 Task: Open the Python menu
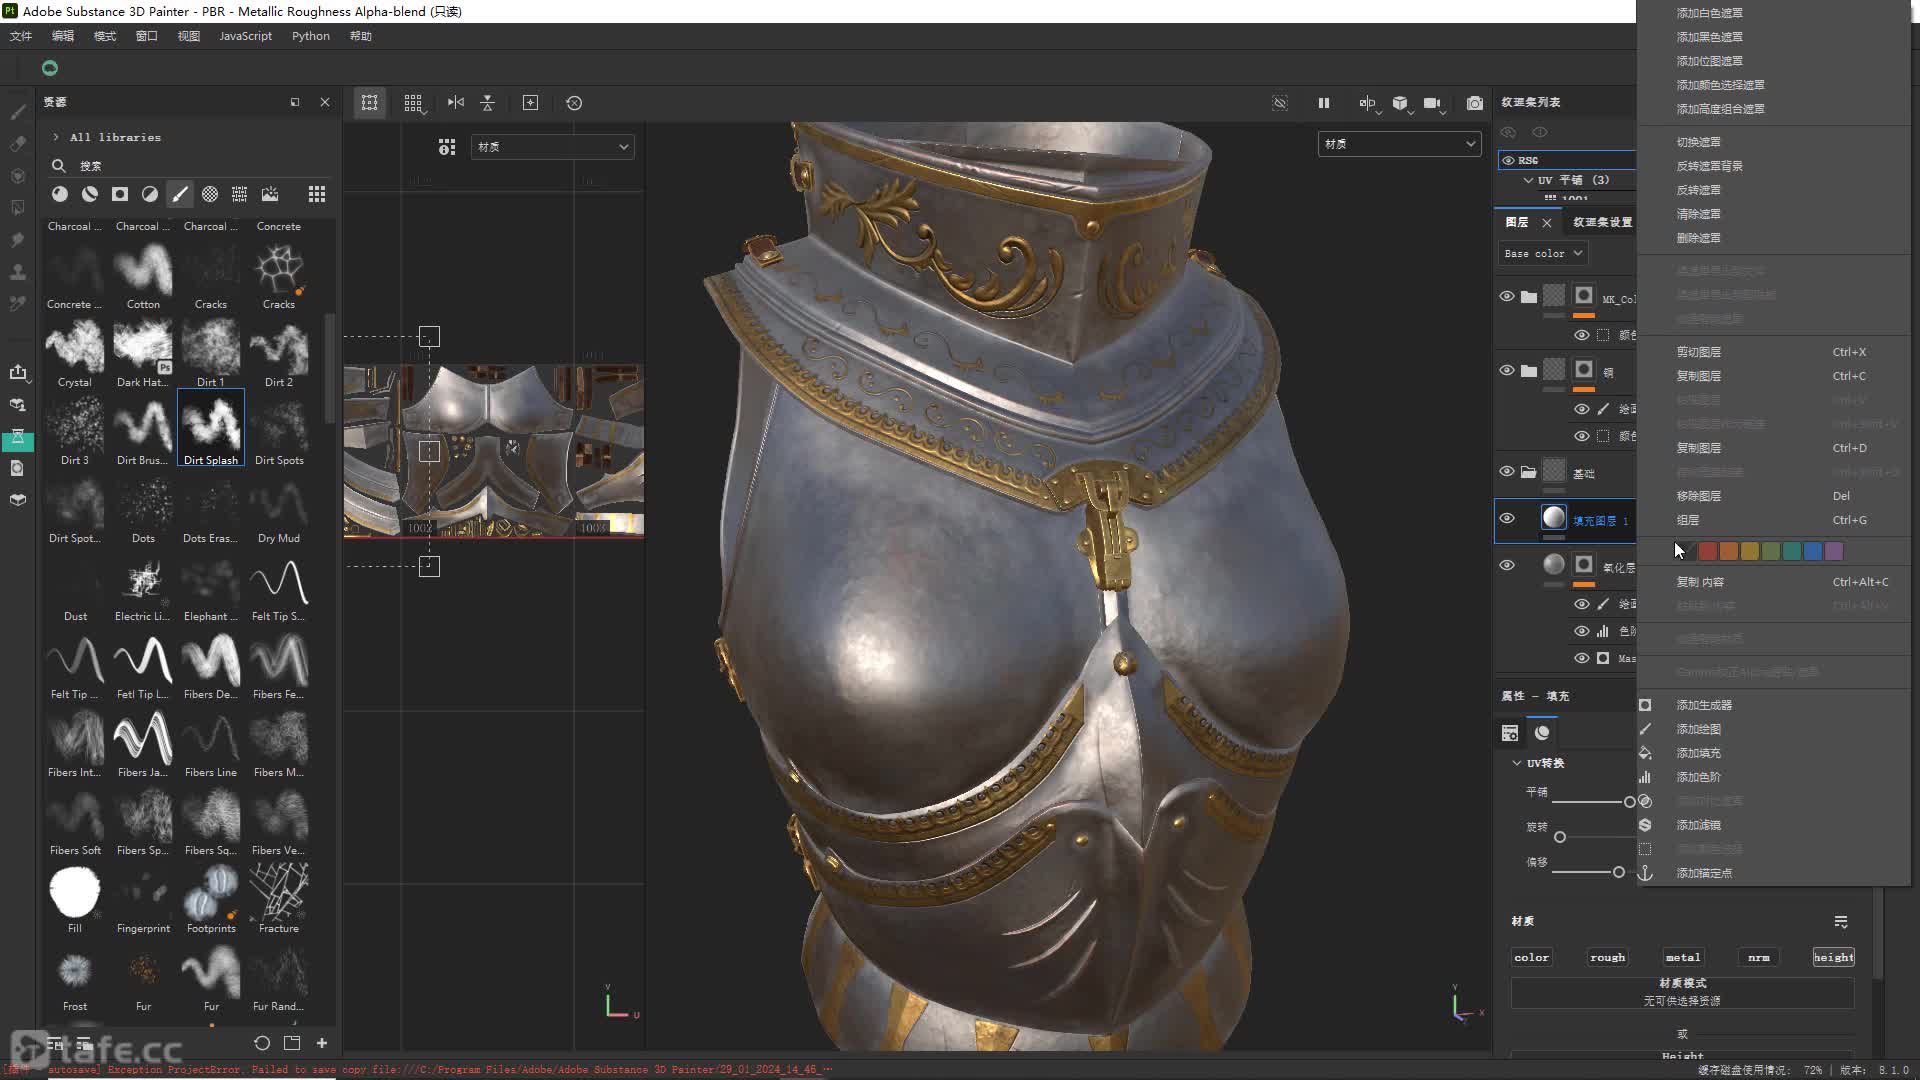(310, 36)
